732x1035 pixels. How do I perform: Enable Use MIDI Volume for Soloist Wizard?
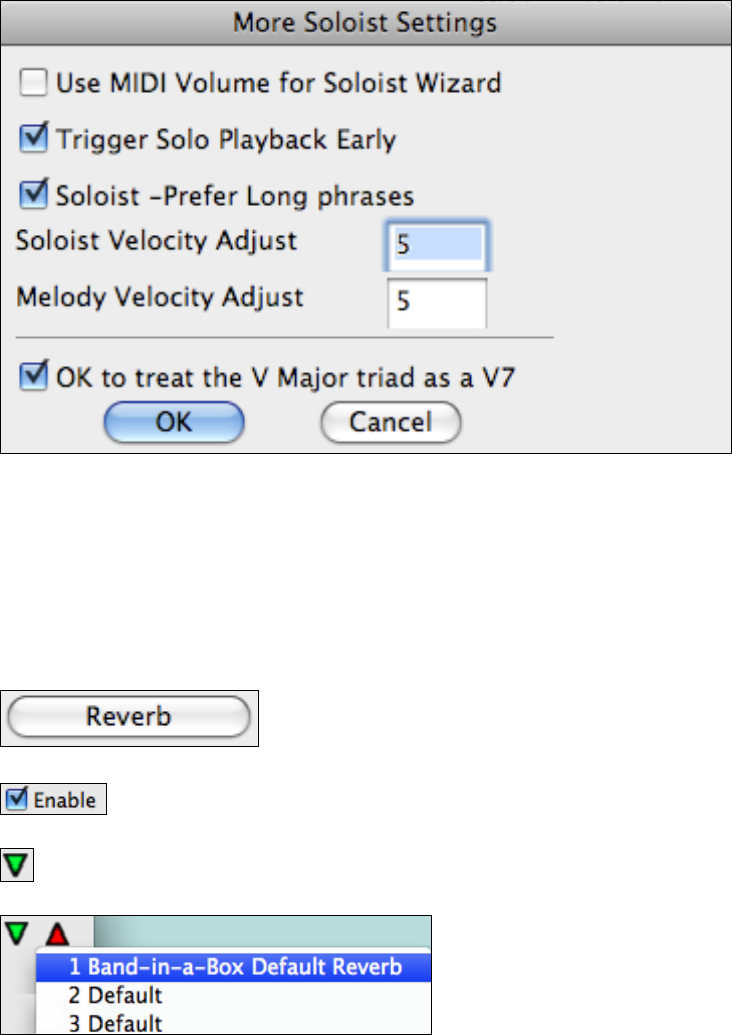[x=34, y=84]
